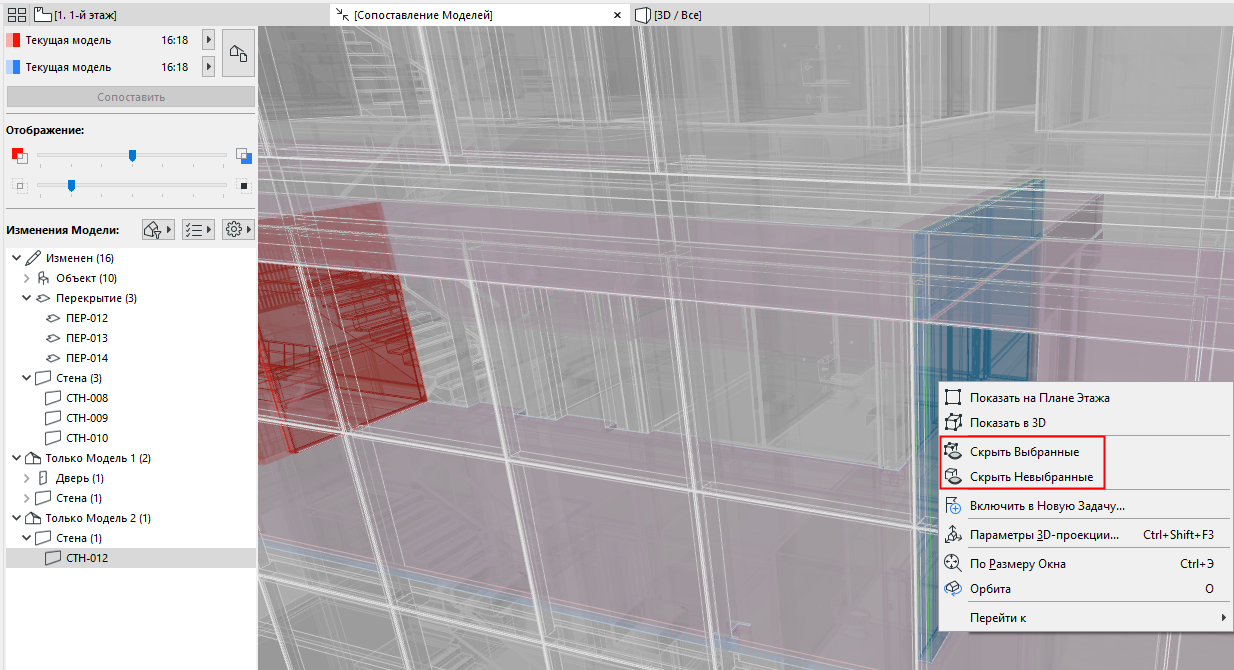Click the object icon beside Объект (10)
Image resolution: width=1234 pixels, height=670 pixels.
click(44, 278)
